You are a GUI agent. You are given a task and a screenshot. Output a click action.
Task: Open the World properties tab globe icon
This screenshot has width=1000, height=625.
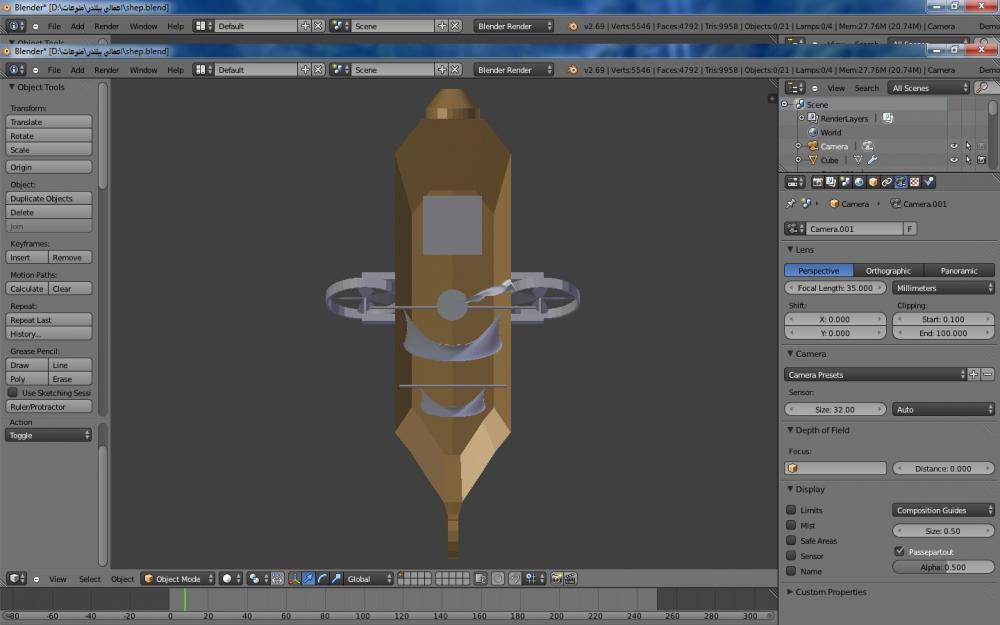coord(859,182)
